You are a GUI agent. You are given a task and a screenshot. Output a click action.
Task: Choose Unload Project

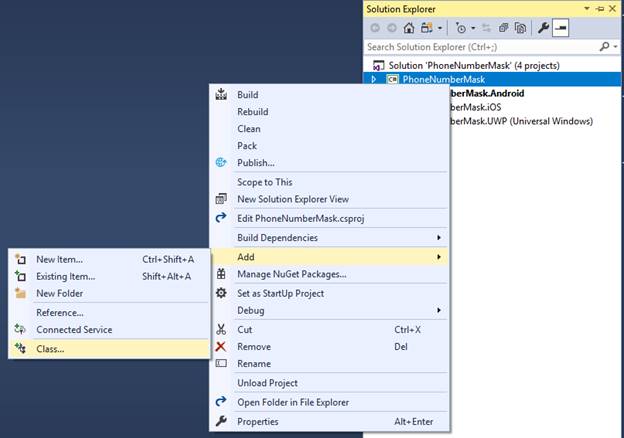coord(267,383)
